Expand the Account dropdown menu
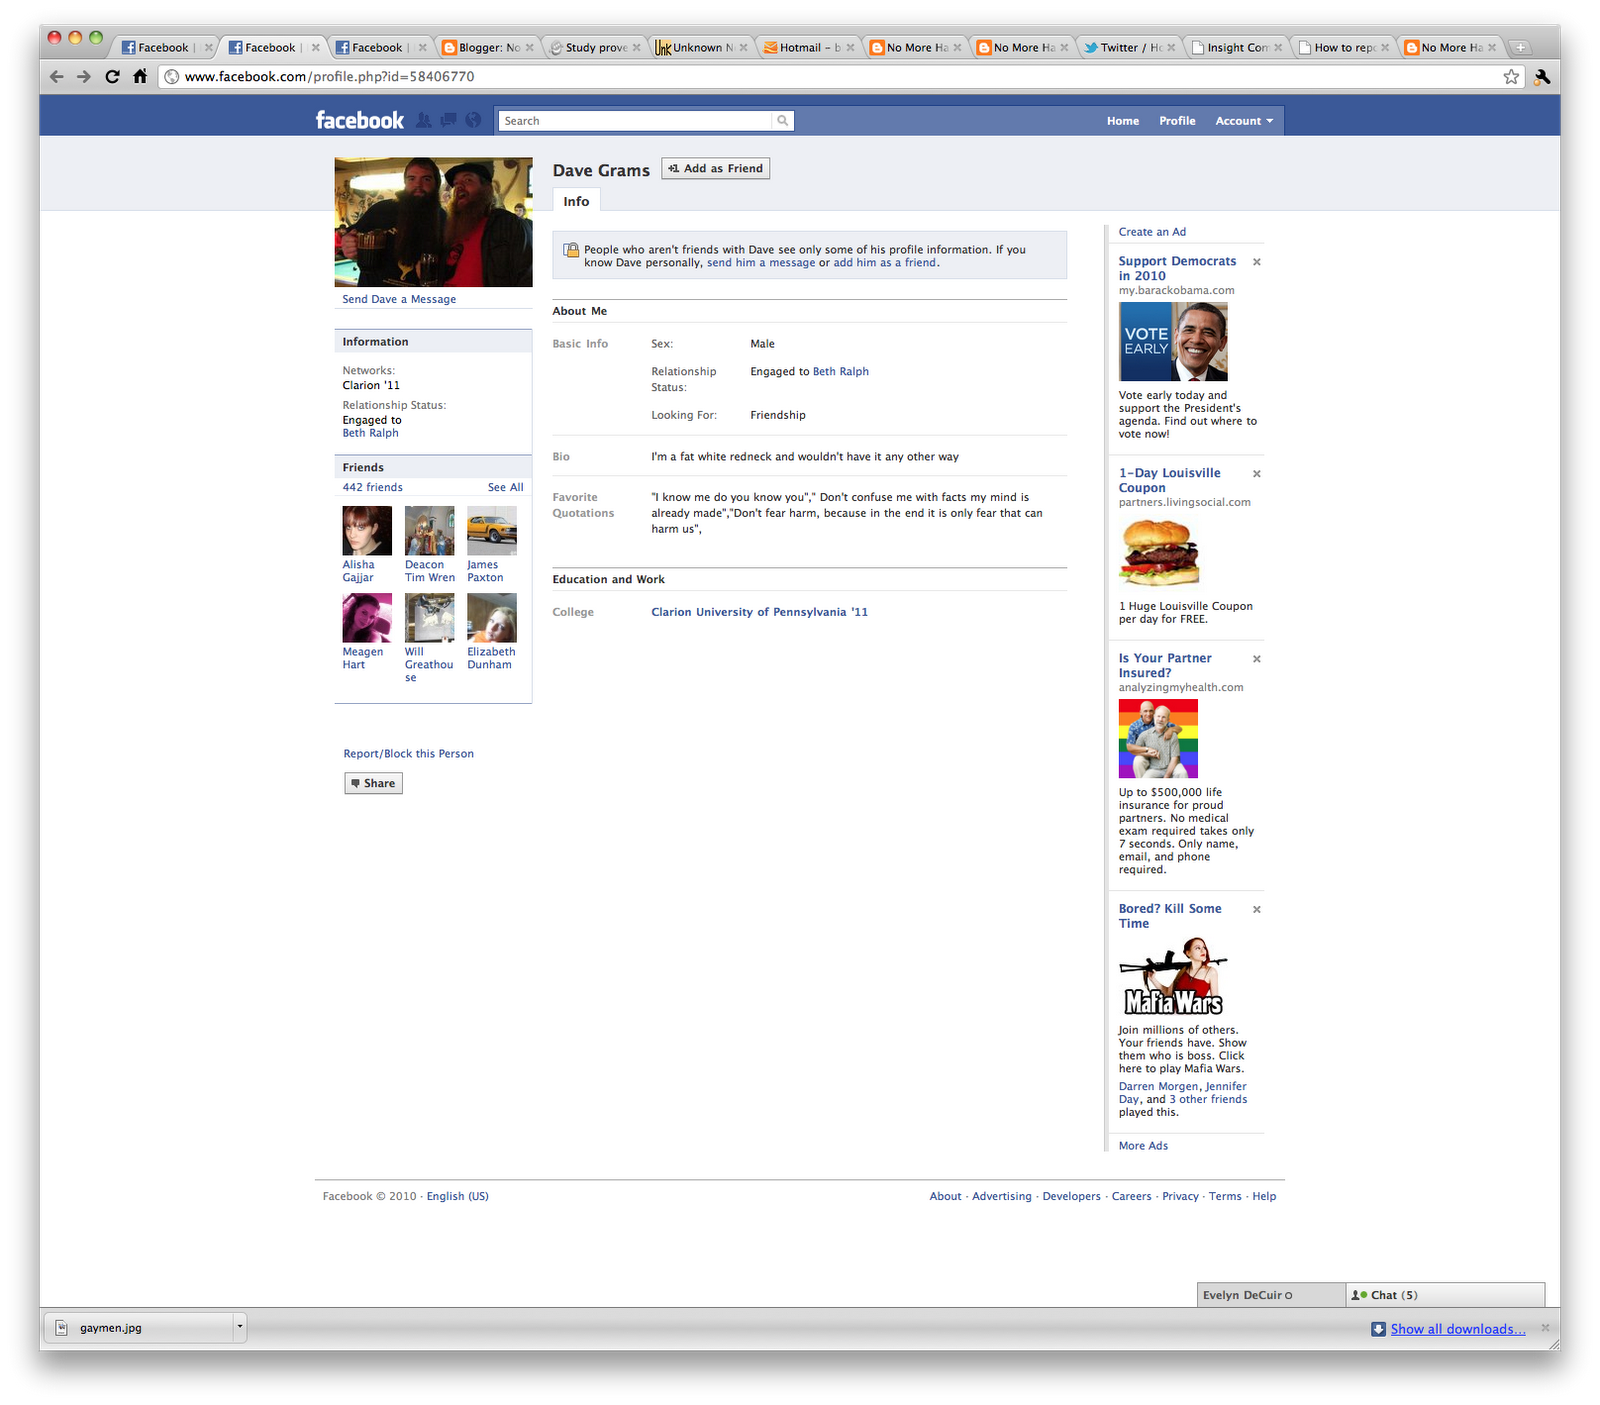The width and height of the screenshot is (1600, 1405). [x=1244, y=121]
